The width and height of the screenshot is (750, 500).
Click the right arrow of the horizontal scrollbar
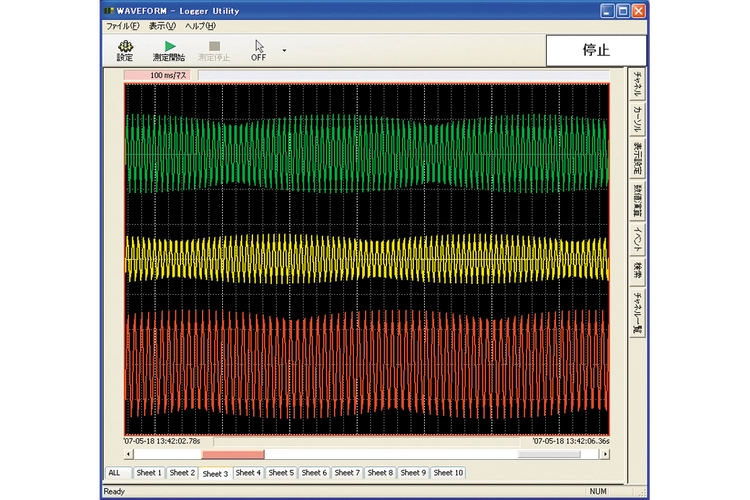(605, 454)
